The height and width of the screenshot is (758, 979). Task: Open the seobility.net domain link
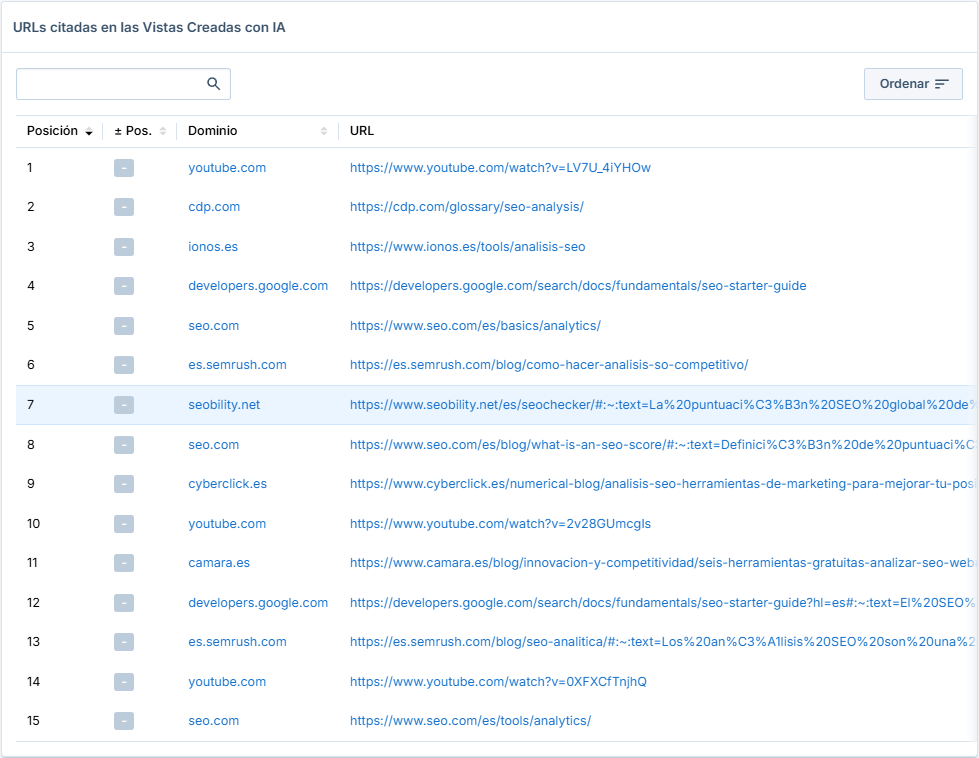pos(224,405)
